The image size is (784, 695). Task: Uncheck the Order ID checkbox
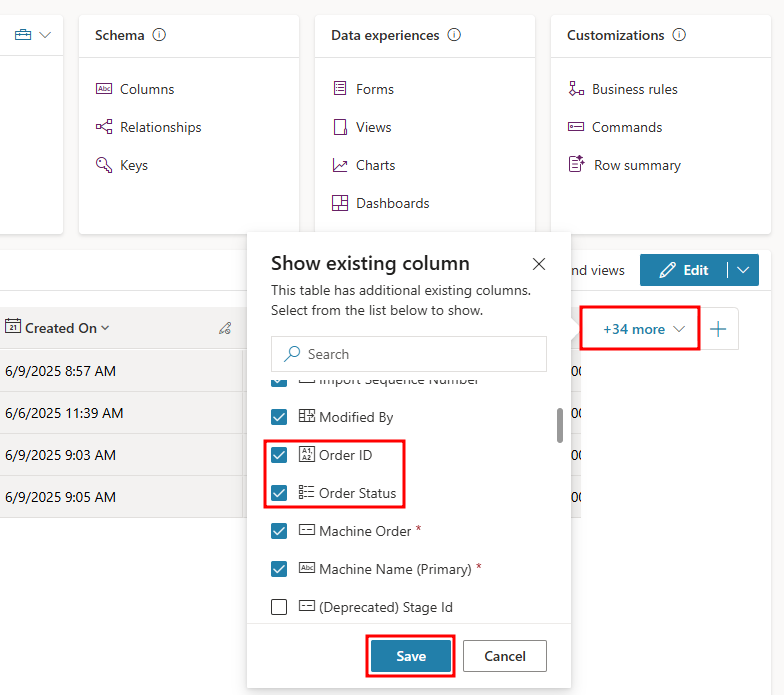pyautogui.click(x=279, y=455)
